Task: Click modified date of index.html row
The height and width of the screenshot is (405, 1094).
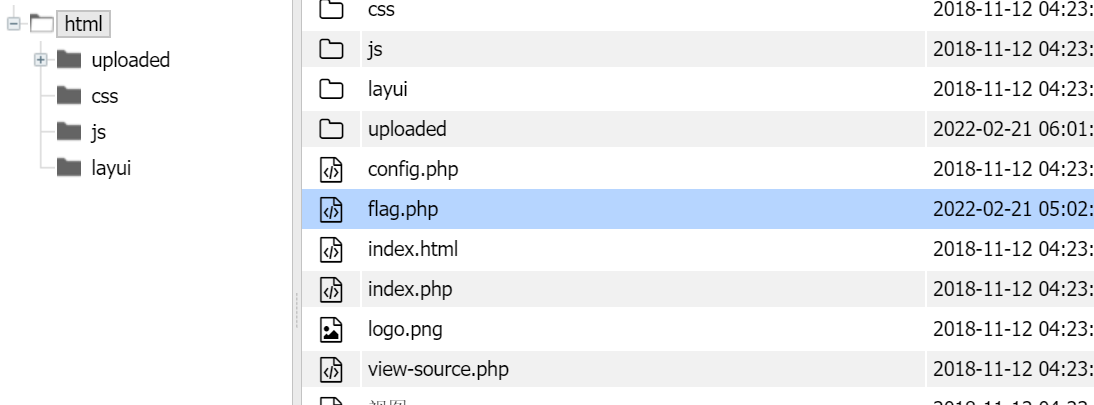Action: pyautogui.click(x=1013, y=249)
